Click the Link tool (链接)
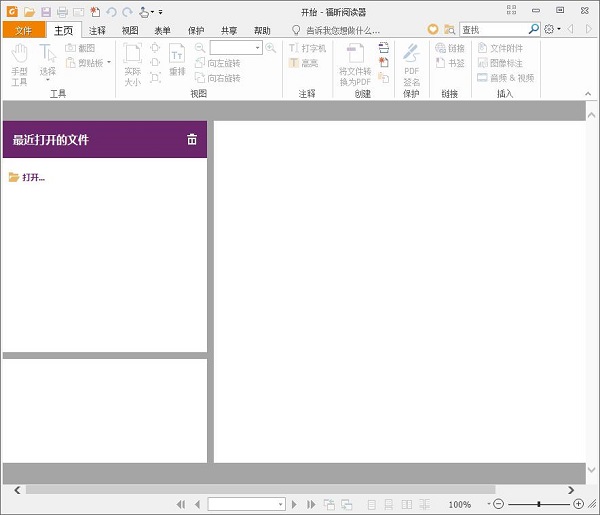Image resolution: width=600 pixels, height=515 pixels. click(450, 48)
